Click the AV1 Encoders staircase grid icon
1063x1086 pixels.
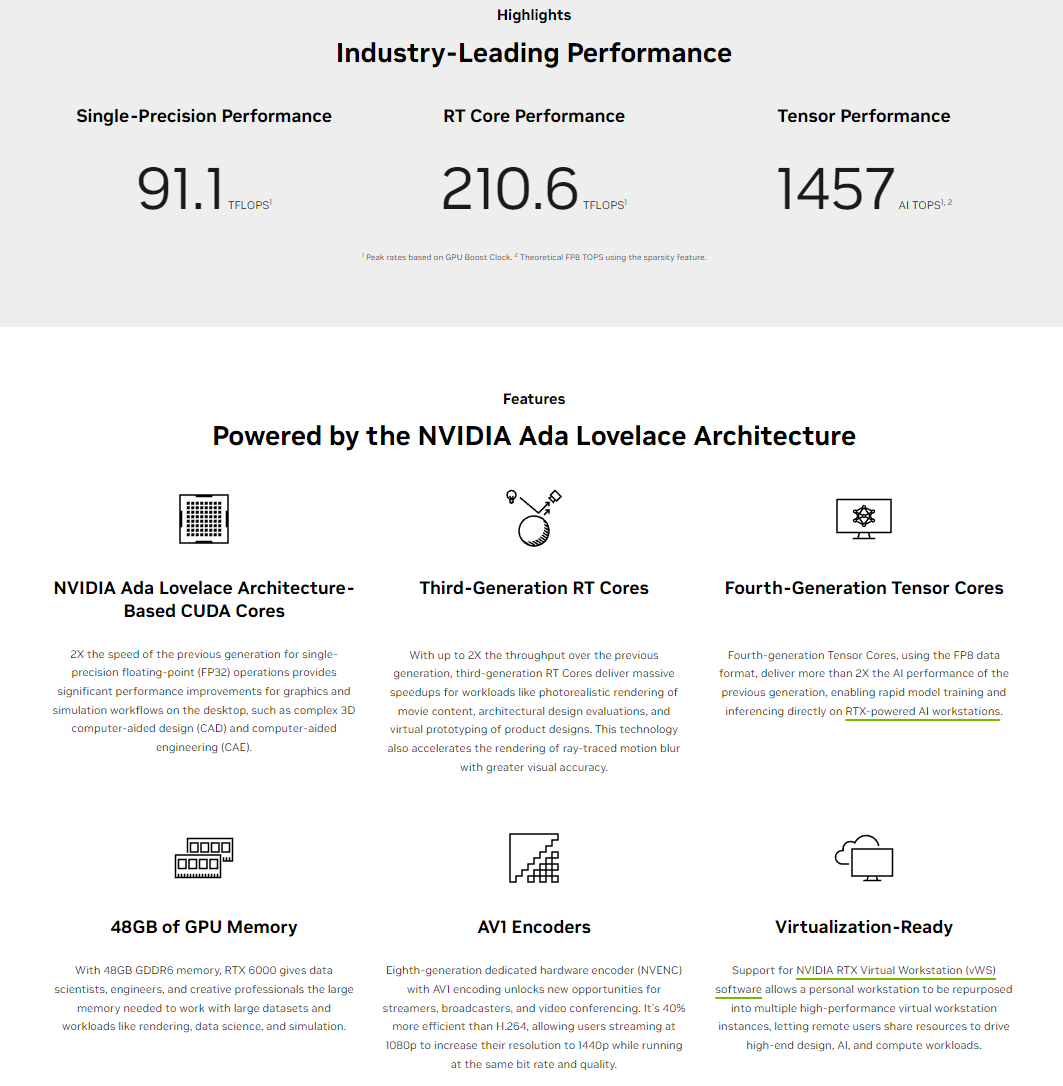click(x=534, y=858)
